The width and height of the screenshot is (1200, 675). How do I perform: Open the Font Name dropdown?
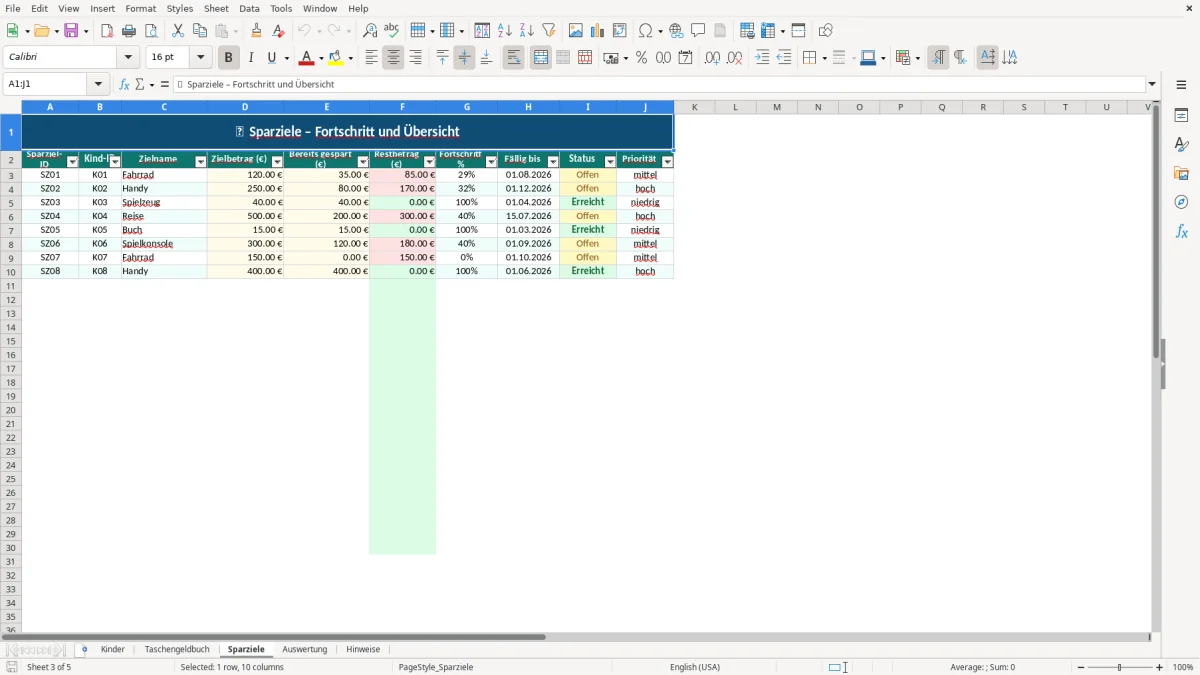pyautogui.click(x=128, y=58)
